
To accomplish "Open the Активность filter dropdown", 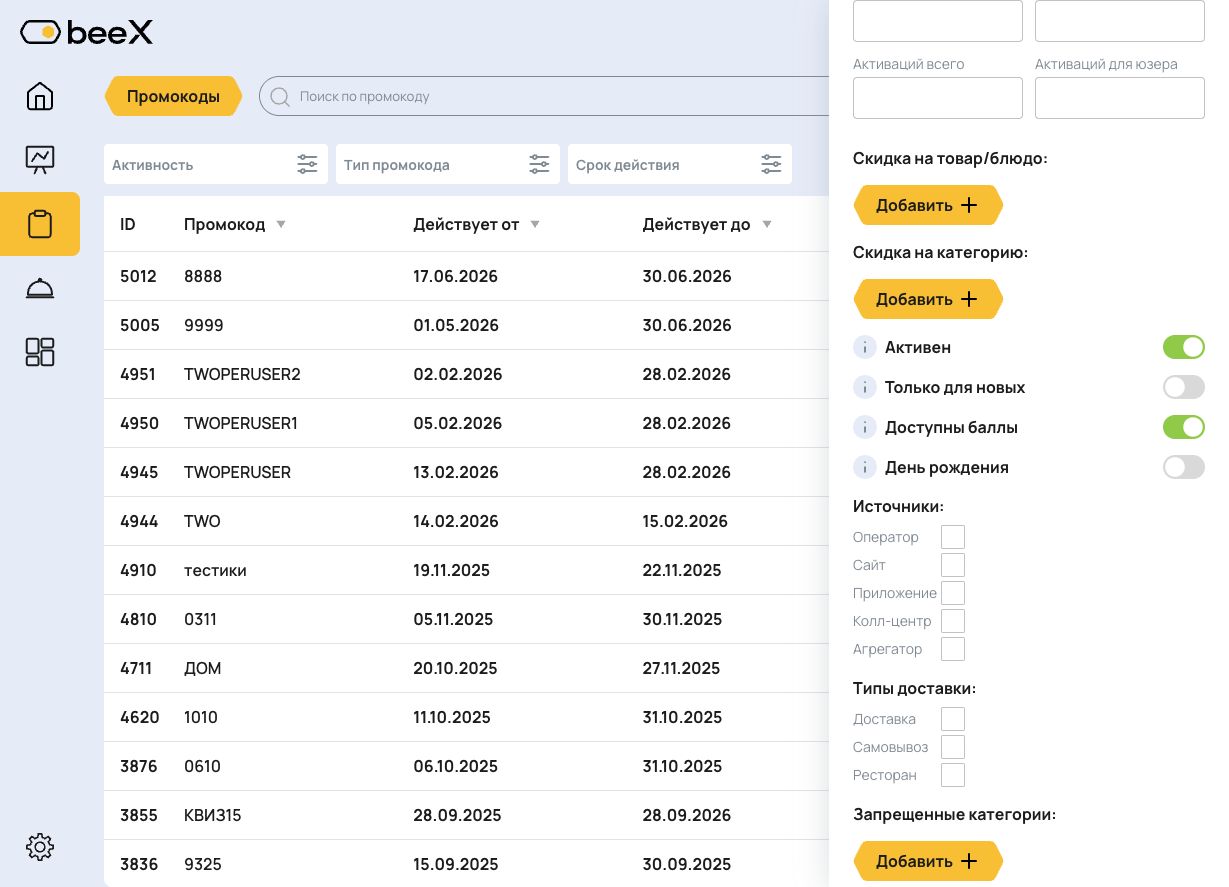I will pos(216,164).
